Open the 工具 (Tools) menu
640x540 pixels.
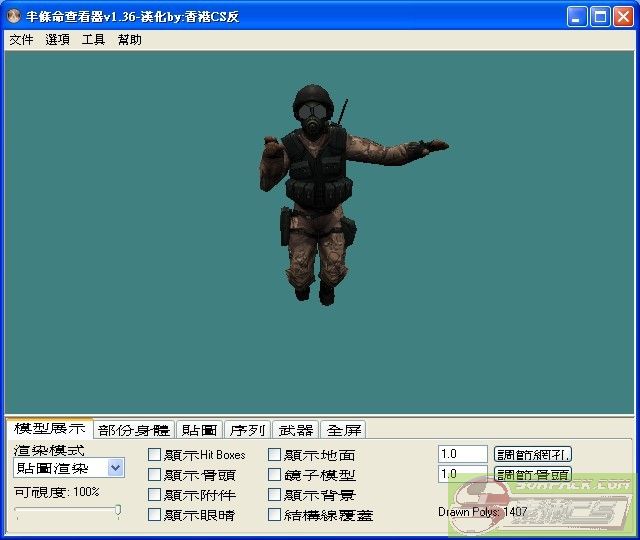[93, 40]
